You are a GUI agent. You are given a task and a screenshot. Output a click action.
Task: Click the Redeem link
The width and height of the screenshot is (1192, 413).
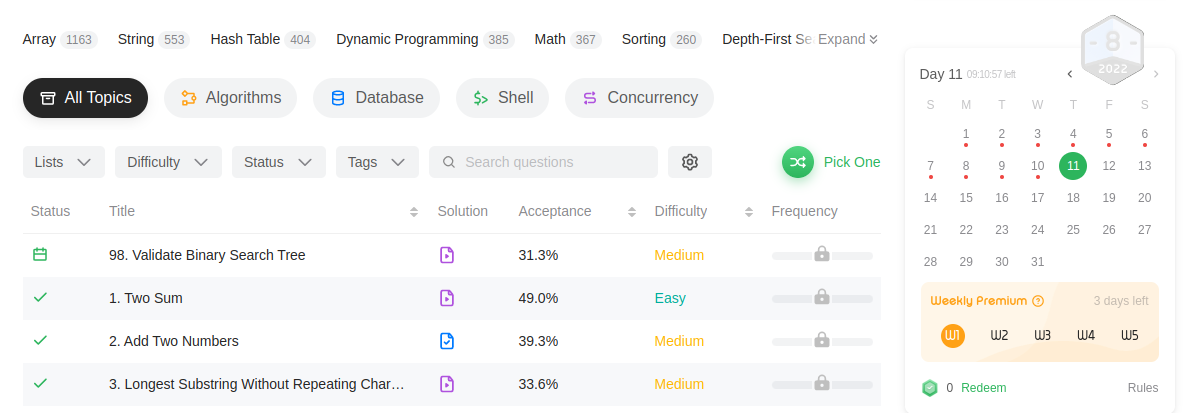[983, 388]
